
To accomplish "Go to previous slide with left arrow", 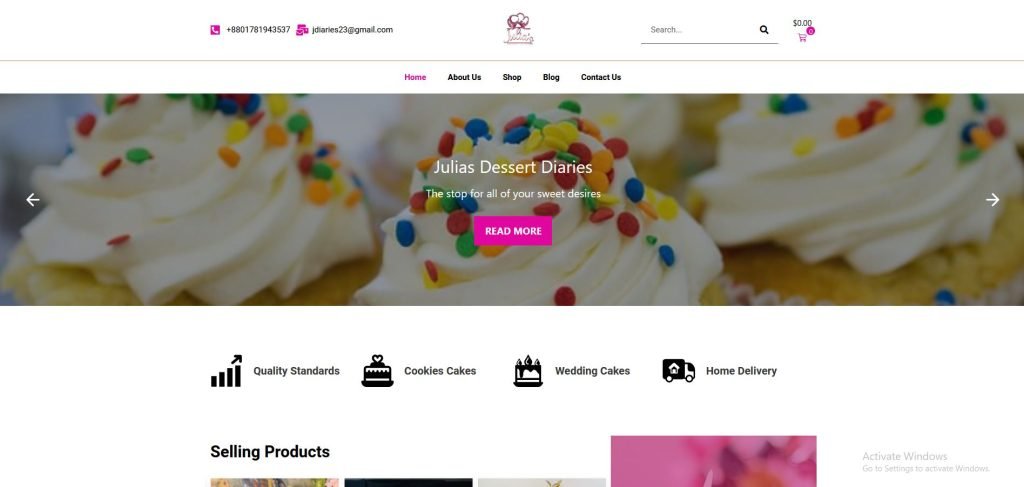I will tap(33, 200).
